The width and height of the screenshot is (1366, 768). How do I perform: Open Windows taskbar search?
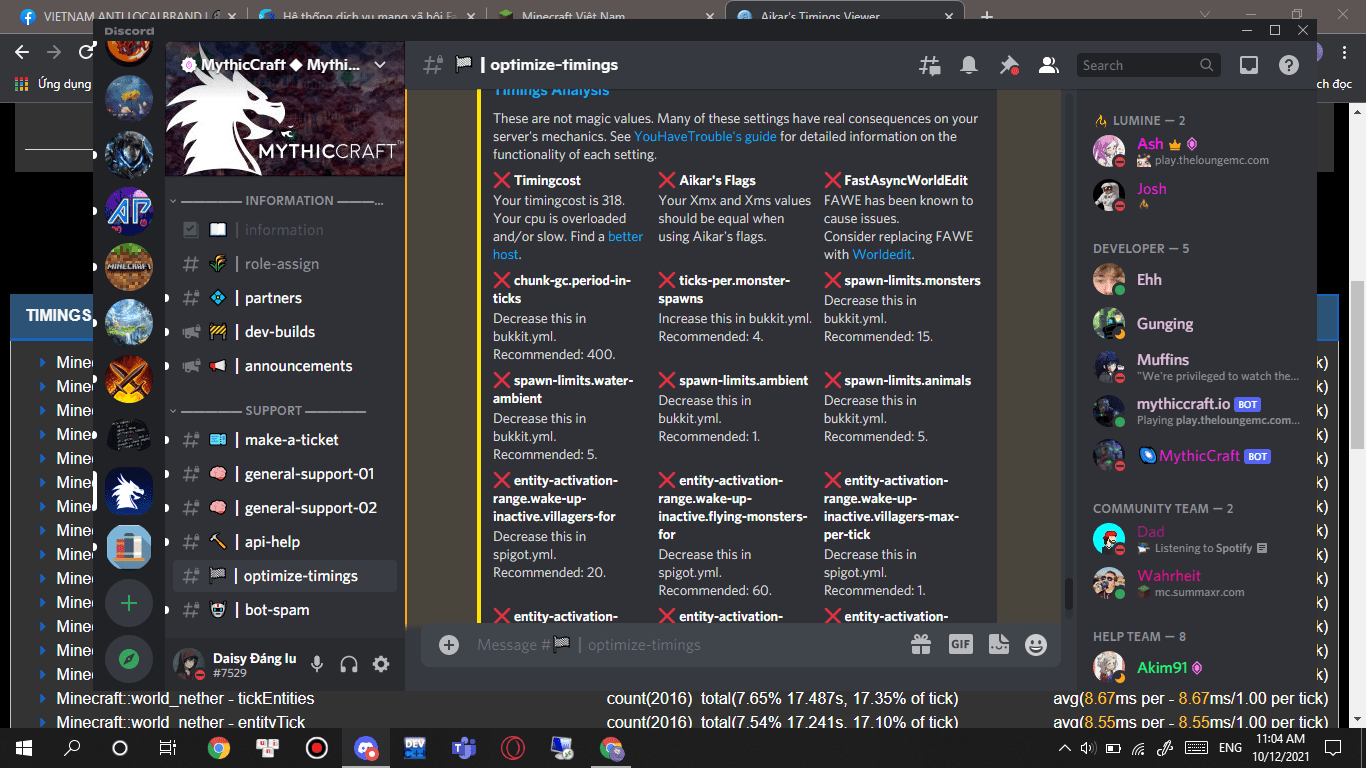pyautogui.click(x=72, y=747)
